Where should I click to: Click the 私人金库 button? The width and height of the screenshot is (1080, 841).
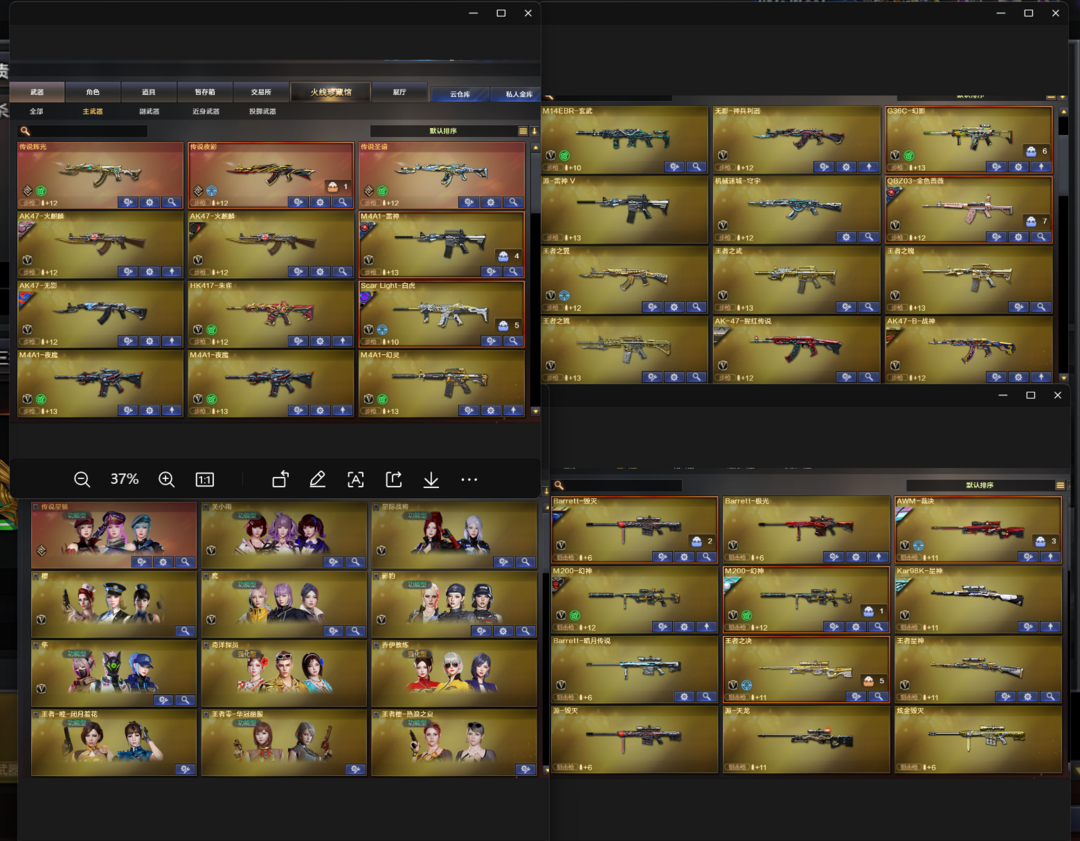pos(518,94)
